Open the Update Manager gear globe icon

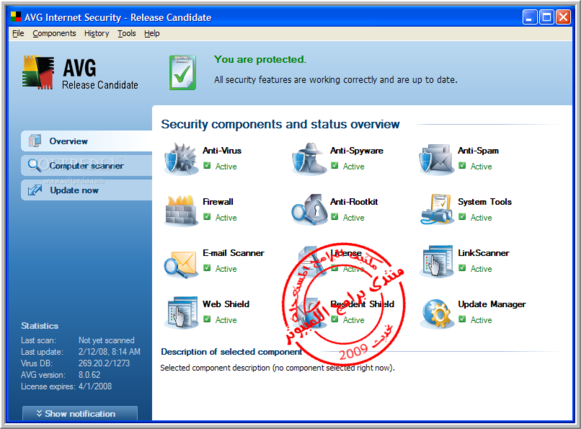436,313
